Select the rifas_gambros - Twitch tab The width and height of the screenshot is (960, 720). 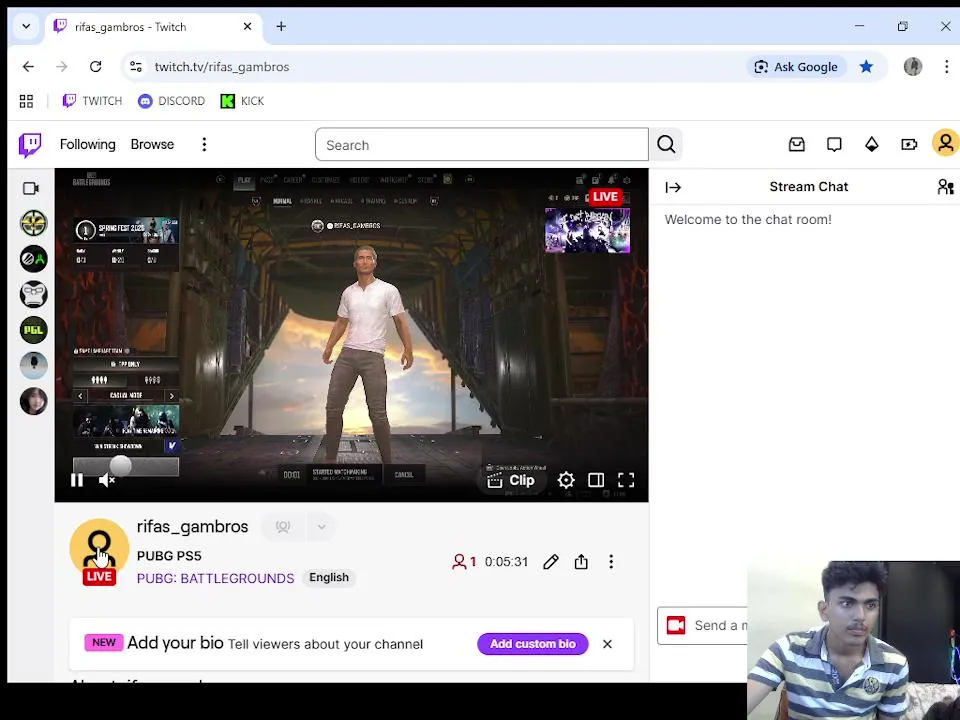[153, 27]
